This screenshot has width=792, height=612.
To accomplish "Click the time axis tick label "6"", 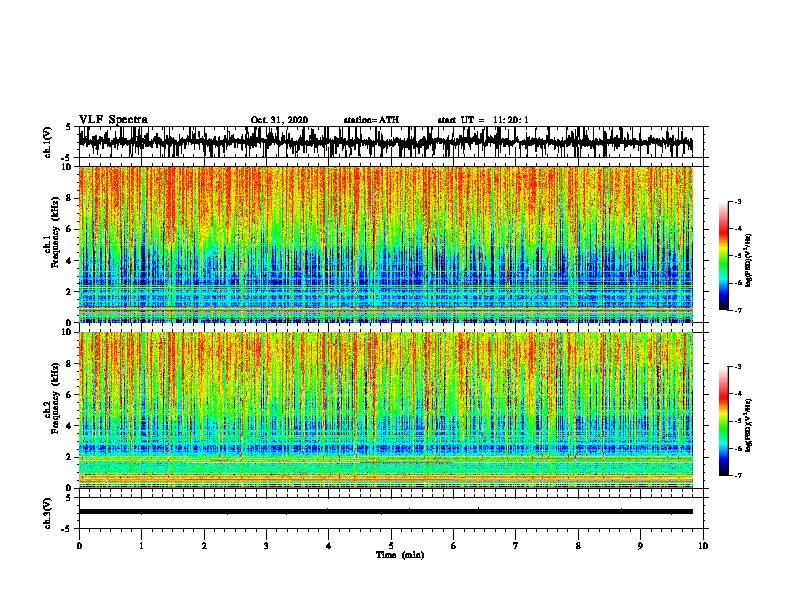I will [x=454, y=546].
